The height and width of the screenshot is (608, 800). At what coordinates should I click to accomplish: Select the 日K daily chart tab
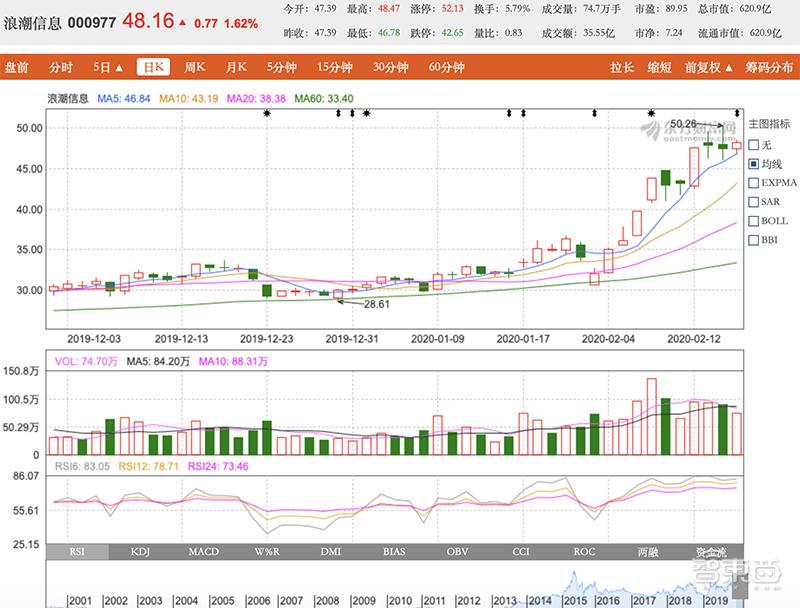(152, 68)
